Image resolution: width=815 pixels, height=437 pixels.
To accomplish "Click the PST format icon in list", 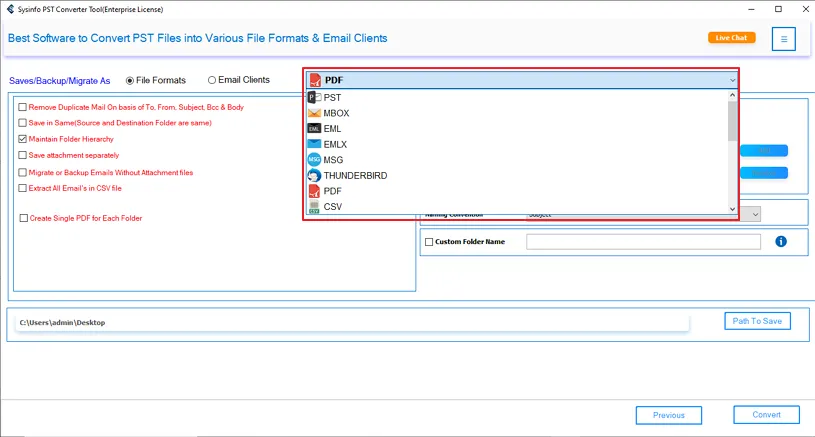I will coord(314,97).
